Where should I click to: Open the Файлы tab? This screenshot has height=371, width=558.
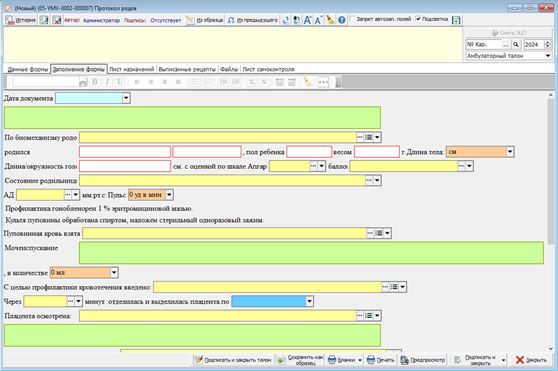(x=229, y=69)
